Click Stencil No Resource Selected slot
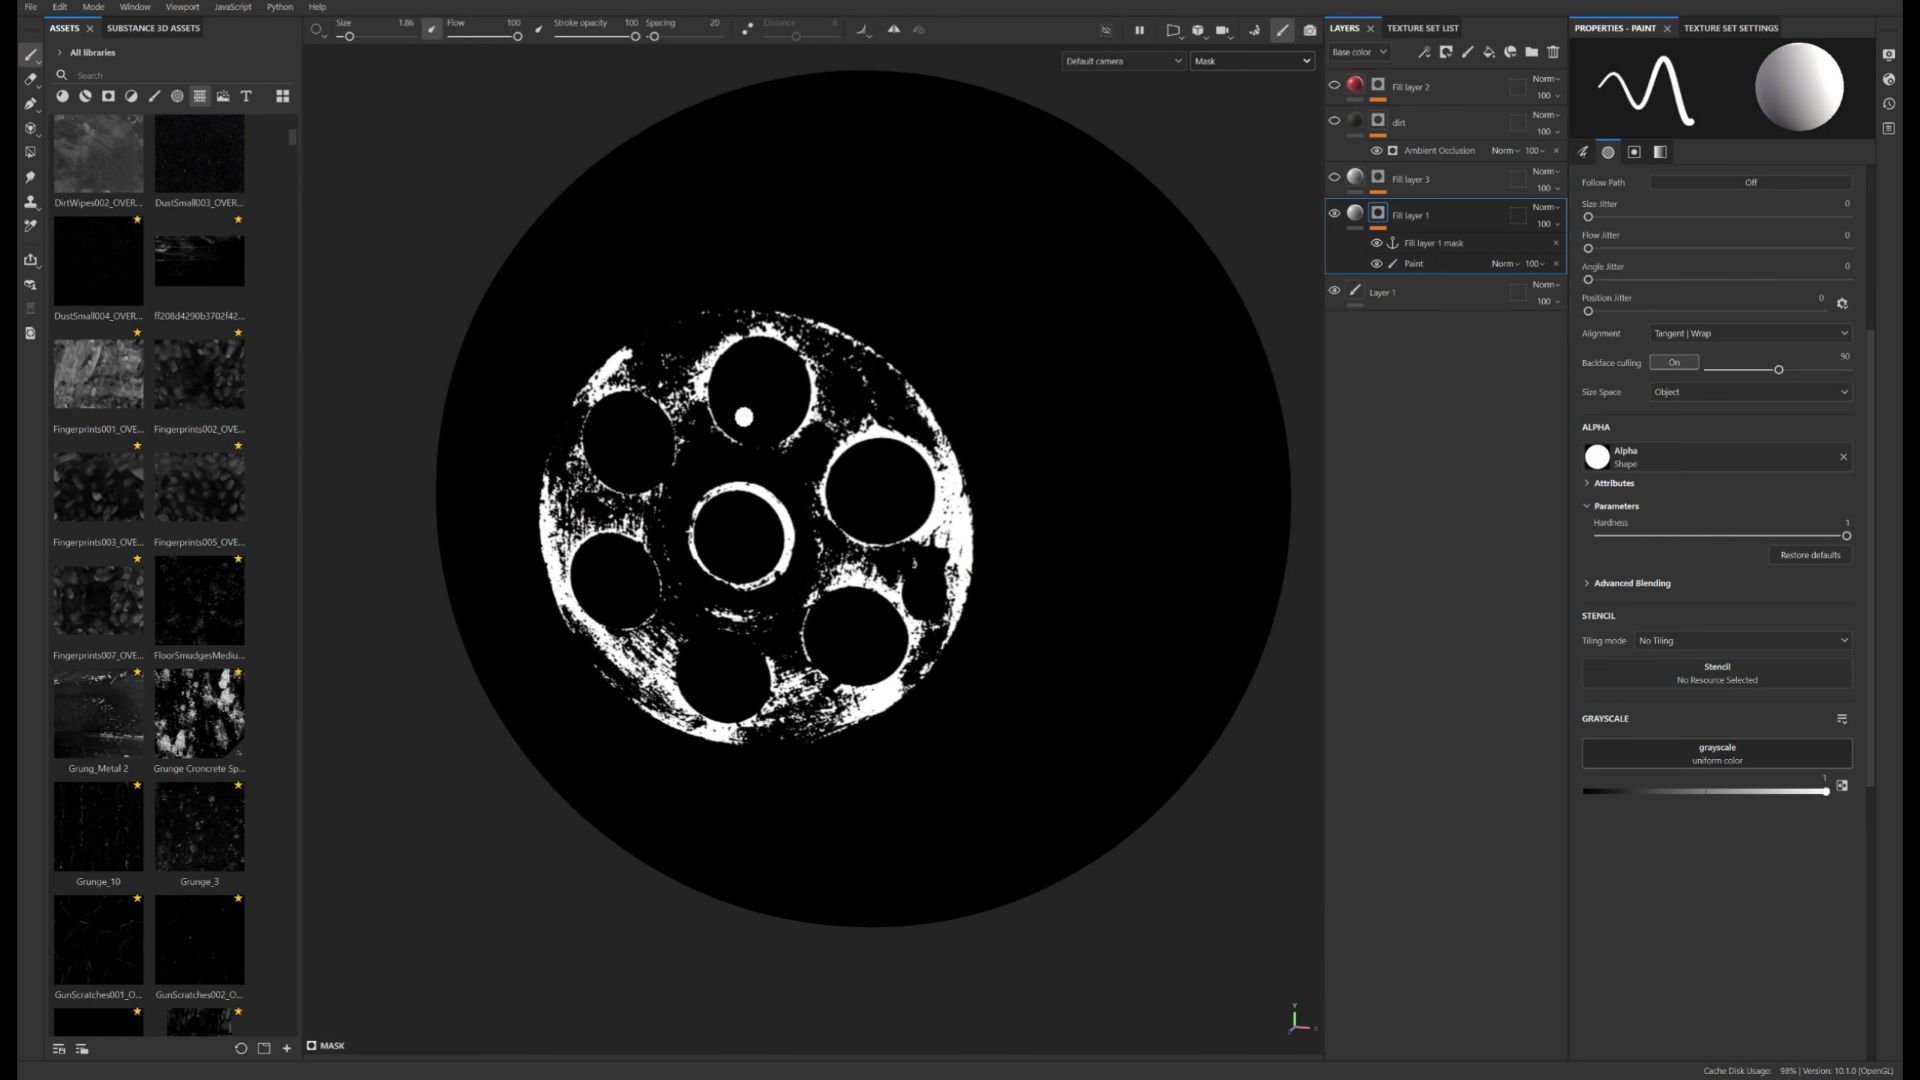 (x=1717, y=673)
